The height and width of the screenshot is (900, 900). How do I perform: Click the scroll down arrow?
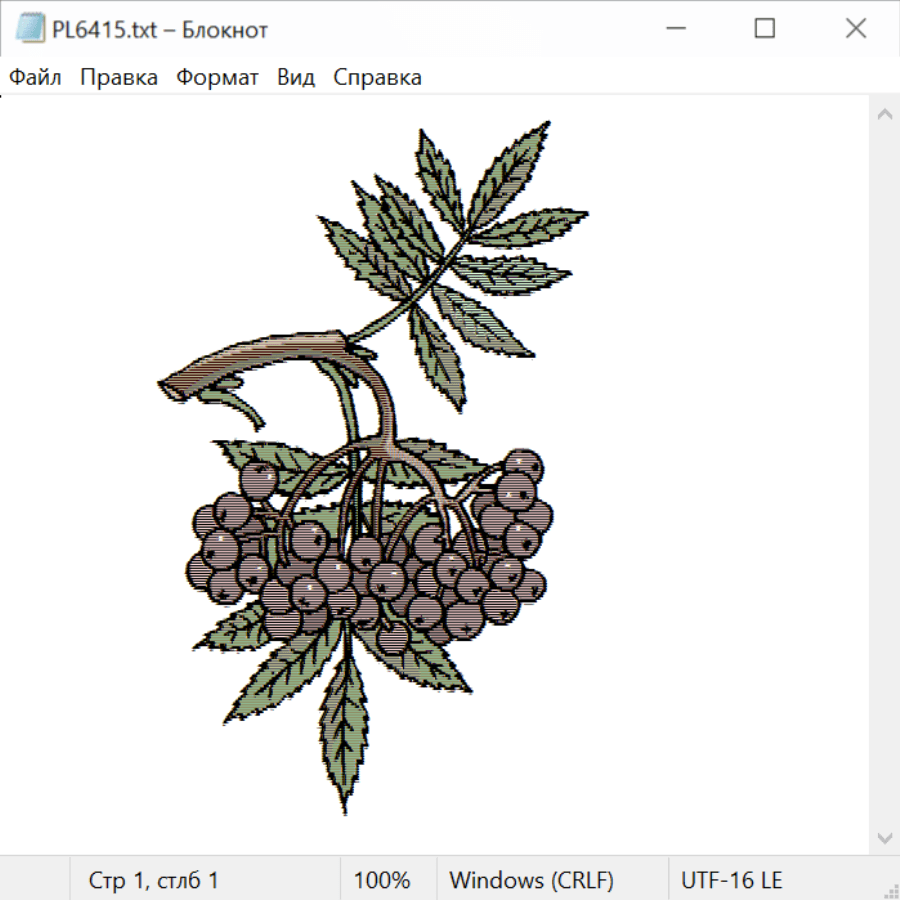(x=884, y=837)
